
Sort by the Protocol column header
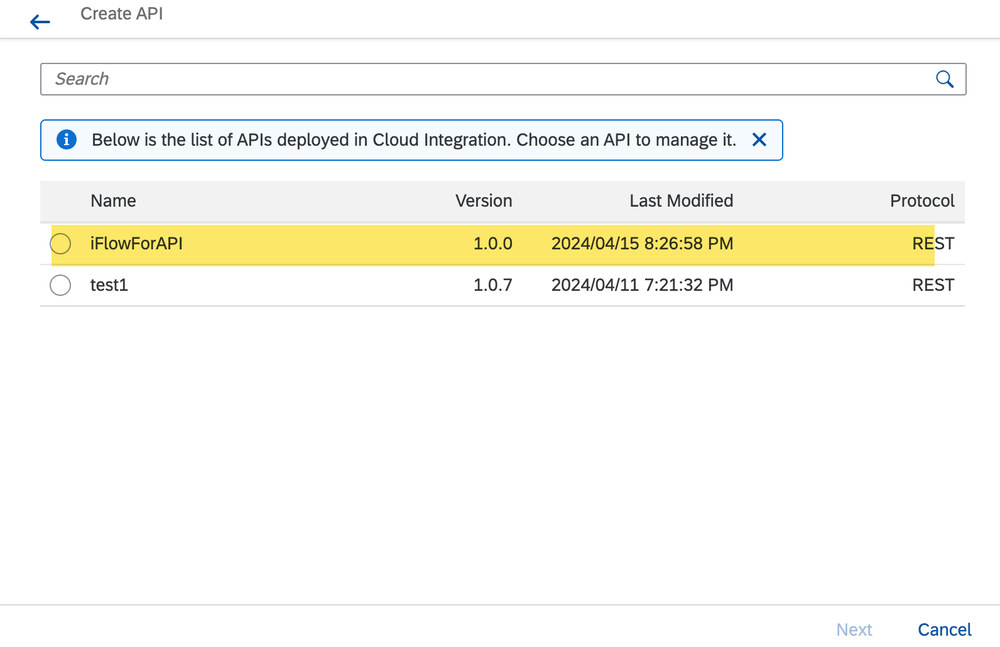[x=922, y=201]
